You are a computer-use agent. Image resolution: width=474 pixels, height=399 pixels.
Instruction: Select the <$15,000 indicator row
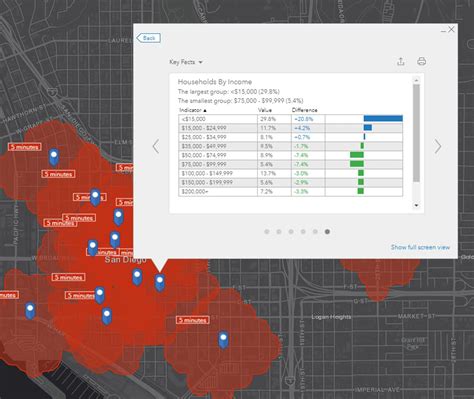coord(290,119)
